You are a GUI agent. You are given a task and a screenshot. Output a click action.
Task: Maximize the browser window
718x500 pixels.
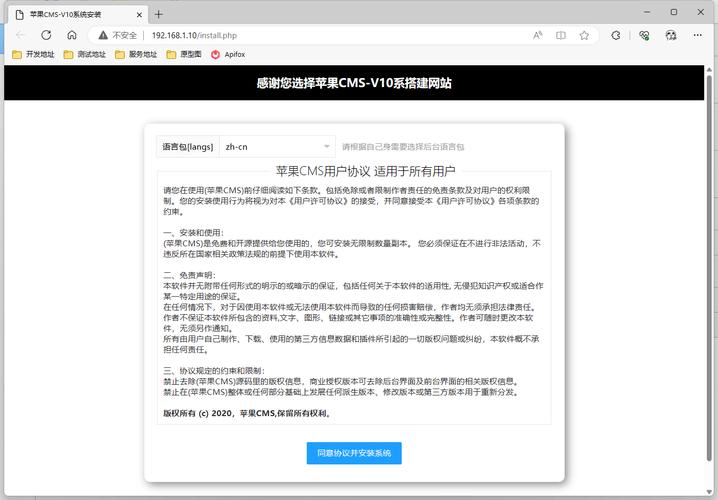(674, 12)
